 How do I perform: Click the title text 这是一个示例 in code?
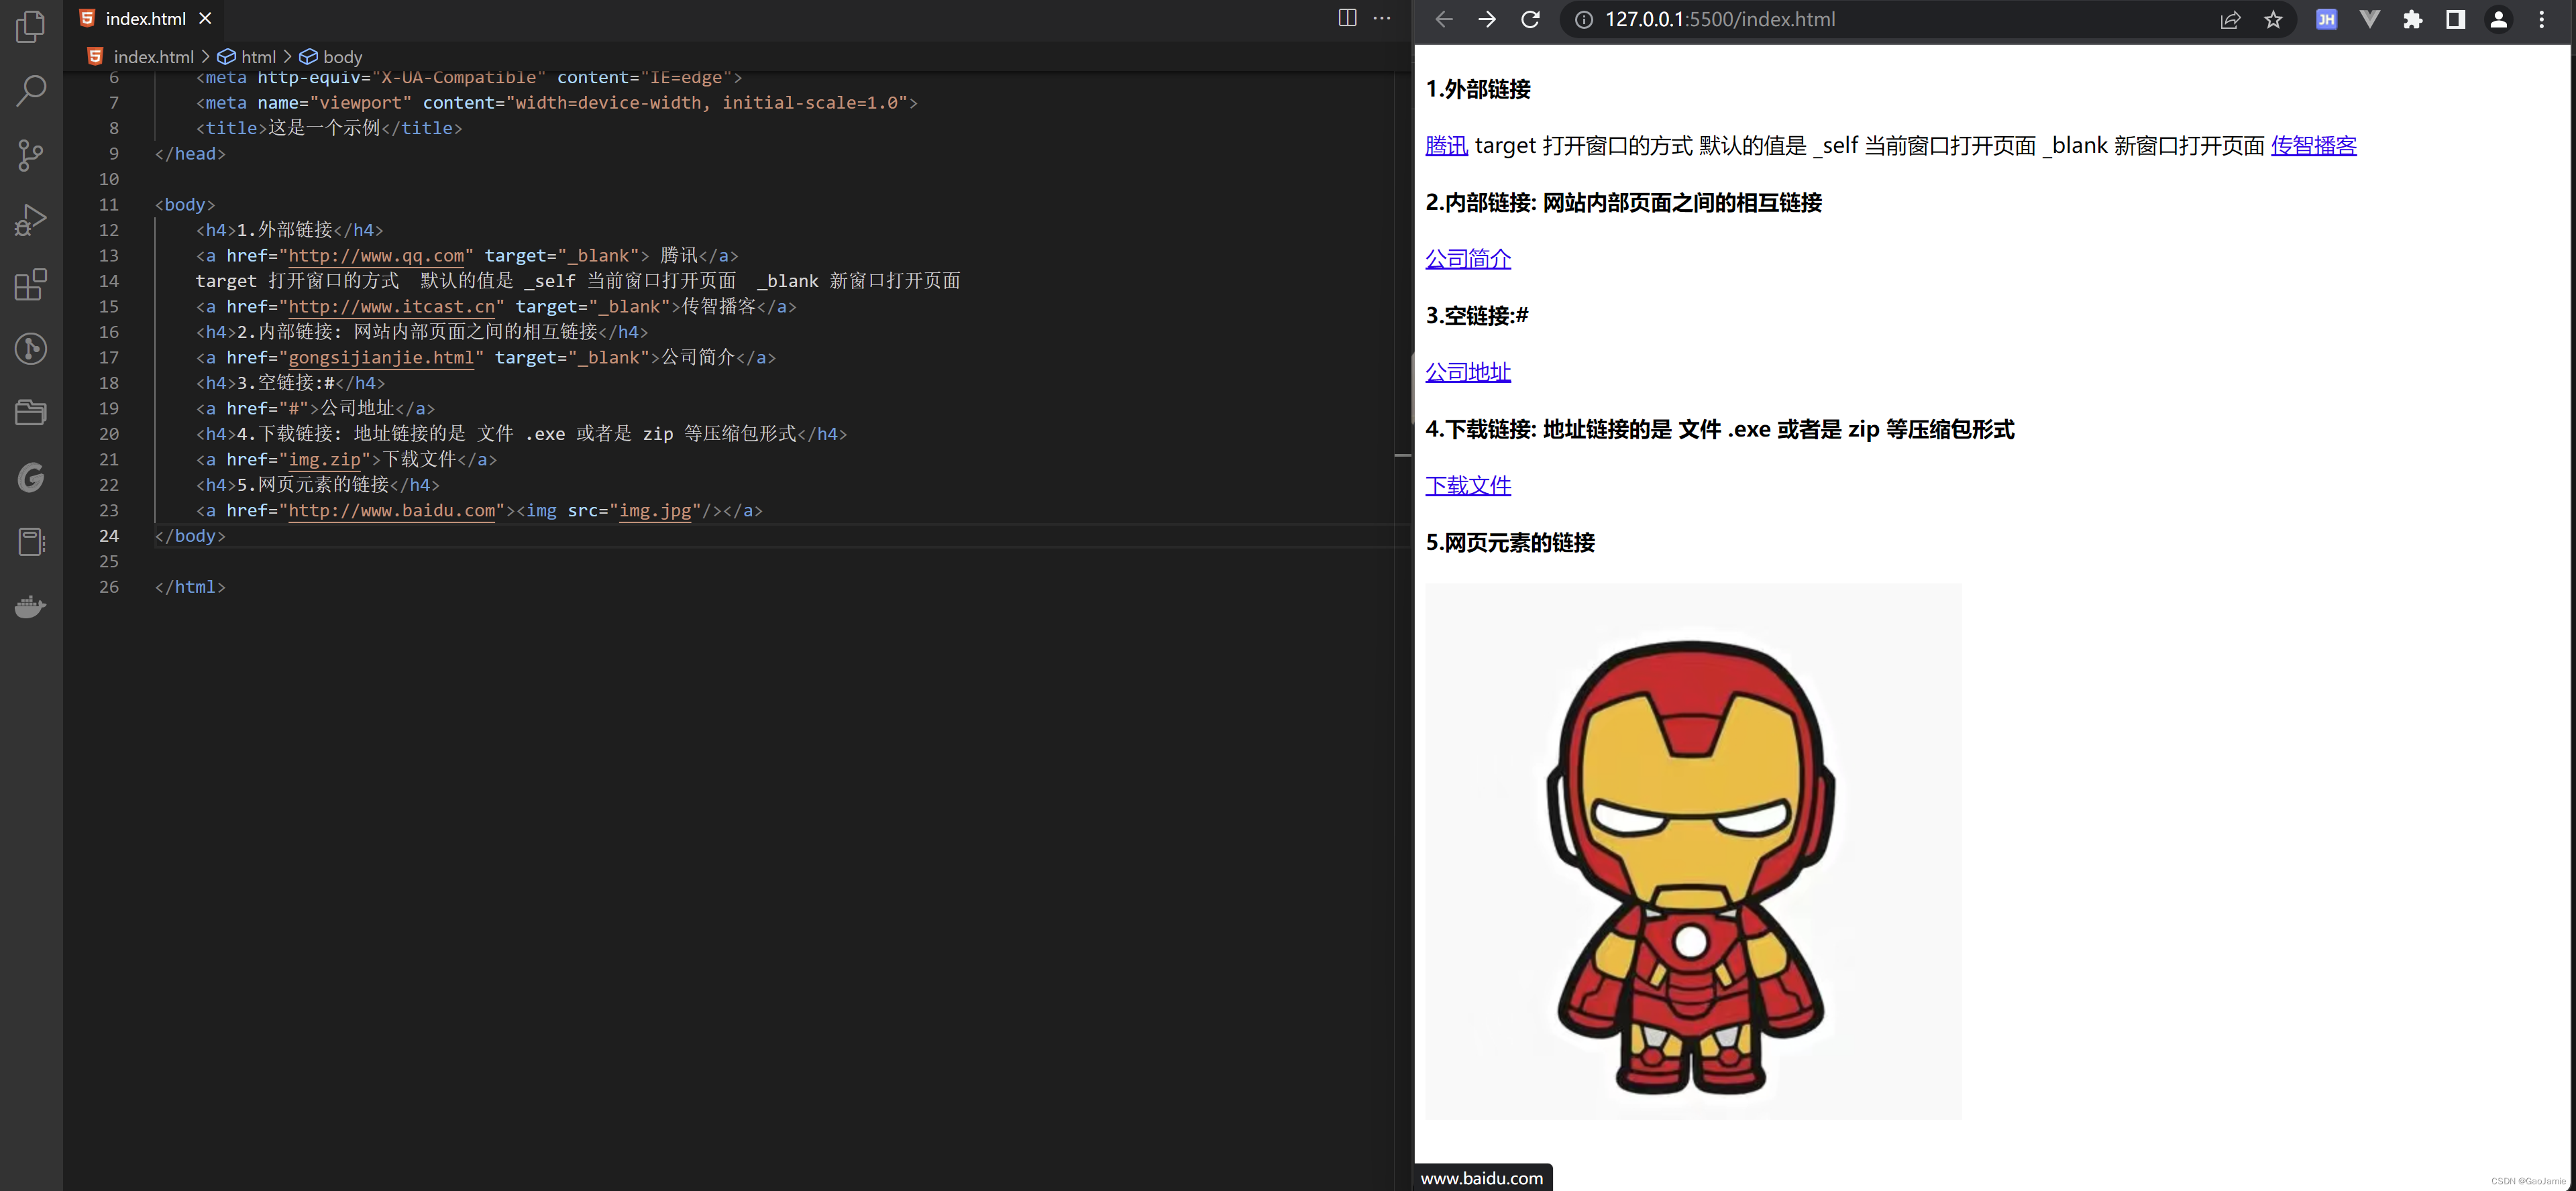coord(324,128)
